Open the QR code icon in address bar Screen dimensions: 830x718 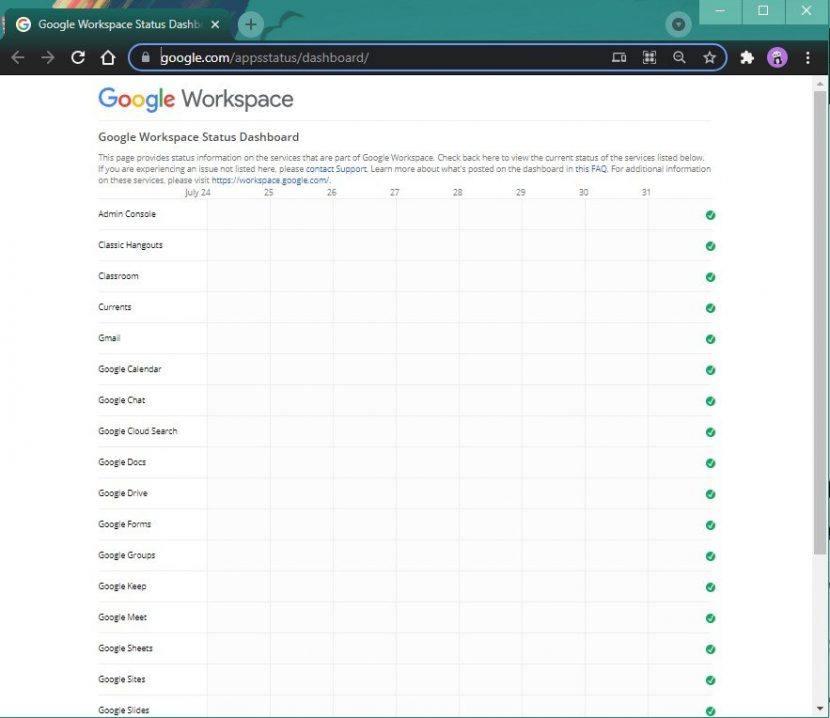point(649,57)
